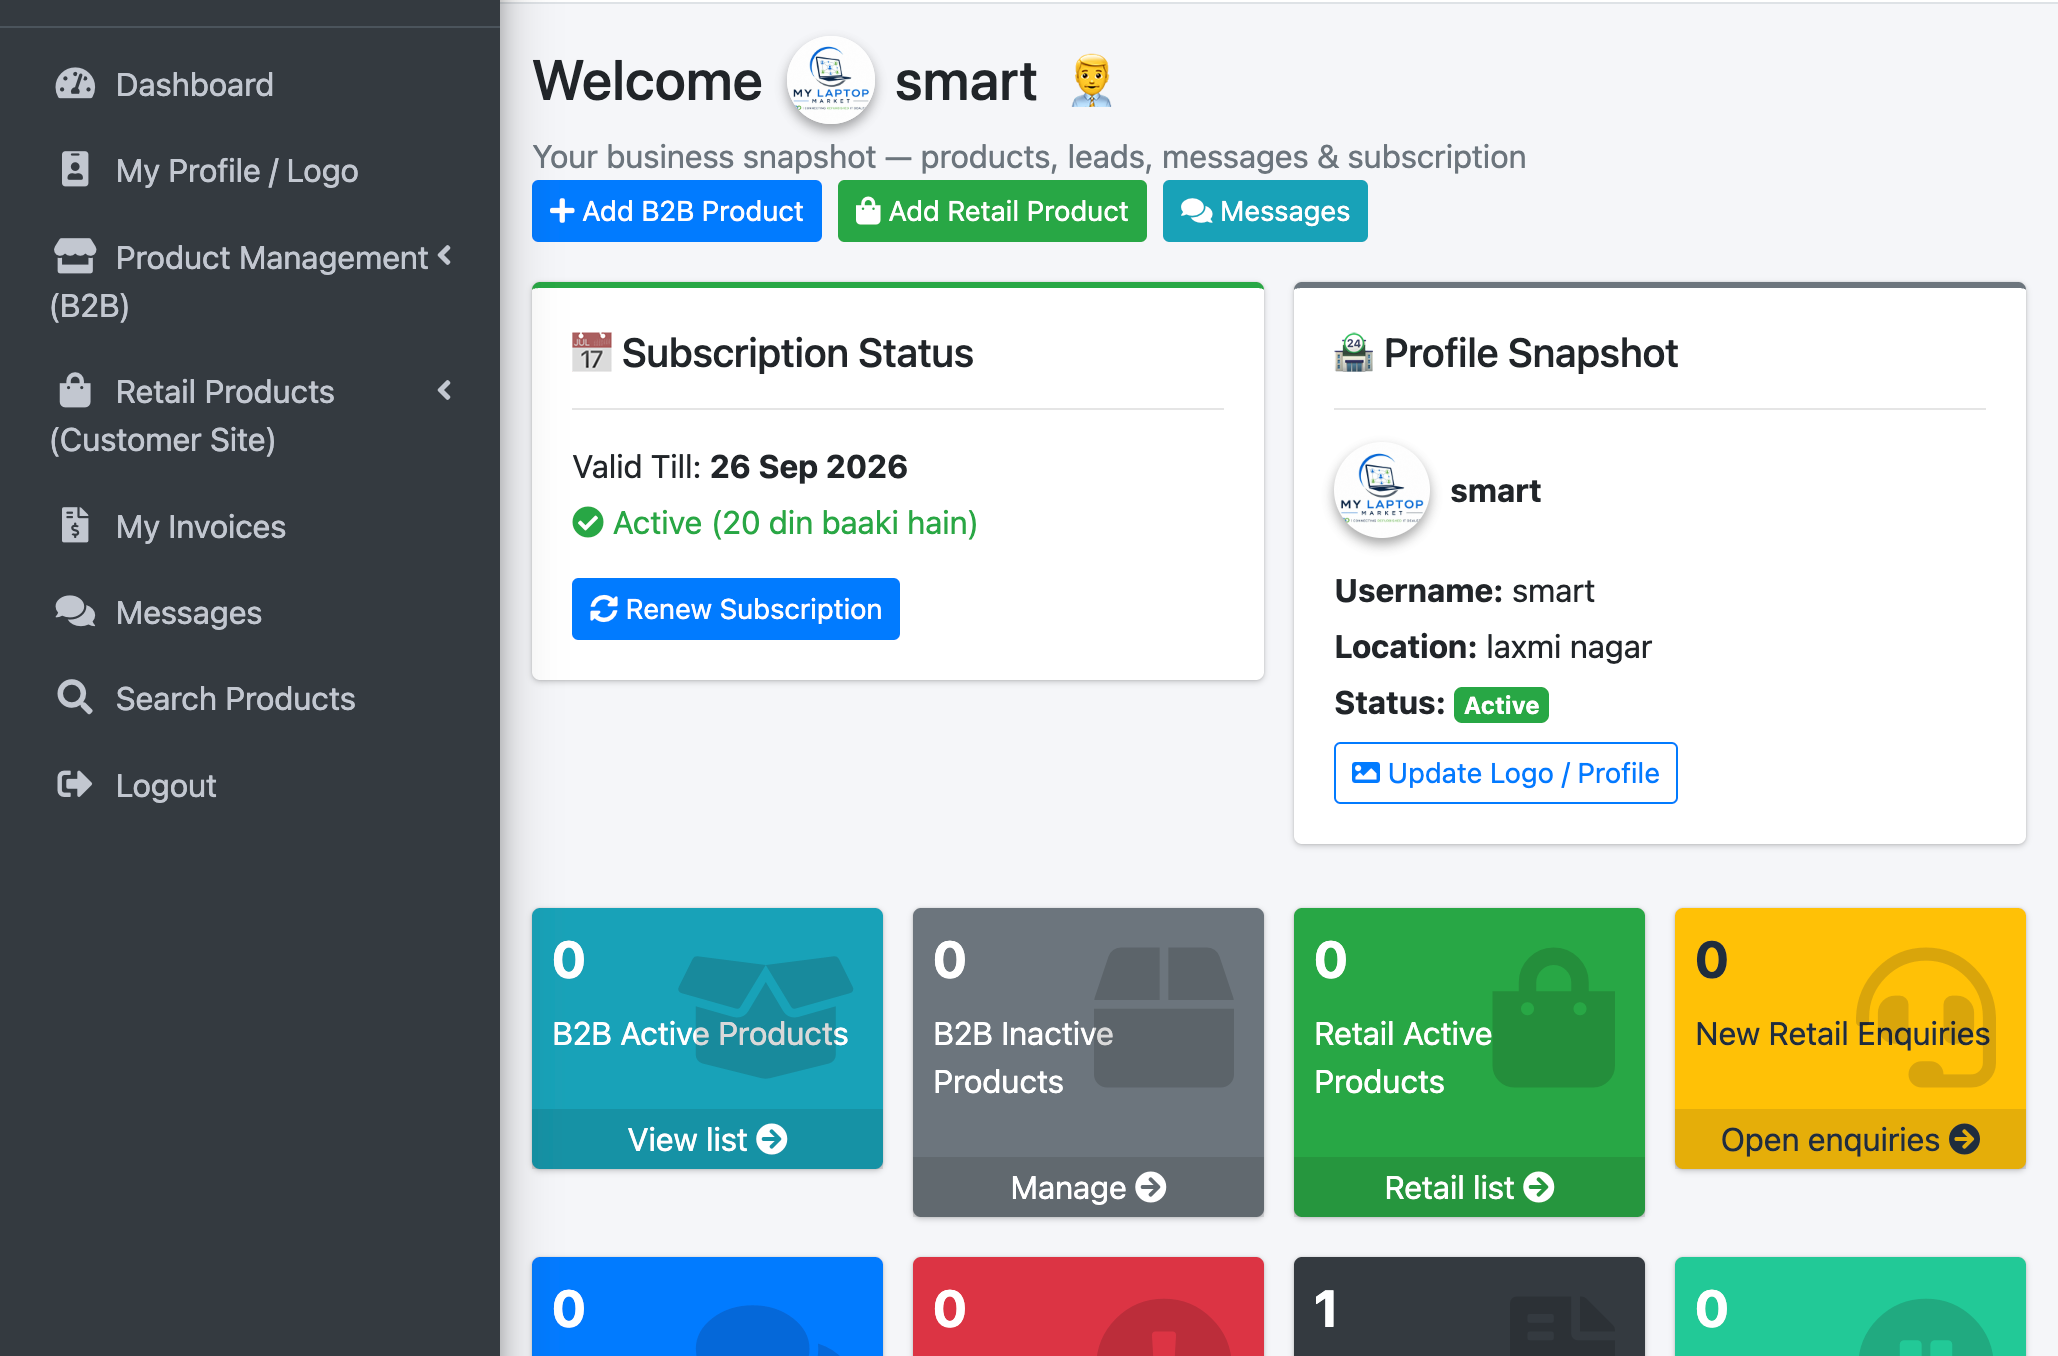
Task: Select Logout in the sidebar
Action: click(x=250, y=785)
